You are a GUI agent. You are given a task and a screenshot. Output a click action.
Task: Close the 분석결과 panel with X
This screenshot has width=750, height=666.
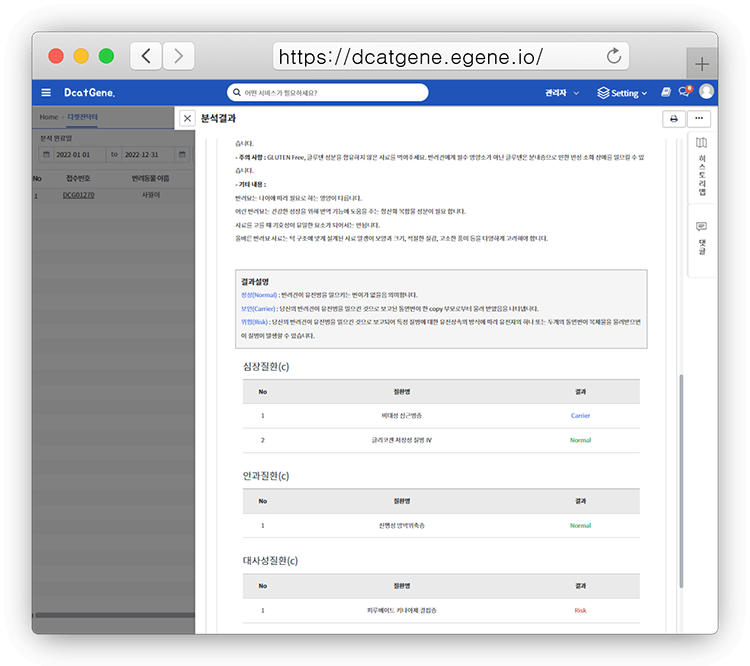187,118
